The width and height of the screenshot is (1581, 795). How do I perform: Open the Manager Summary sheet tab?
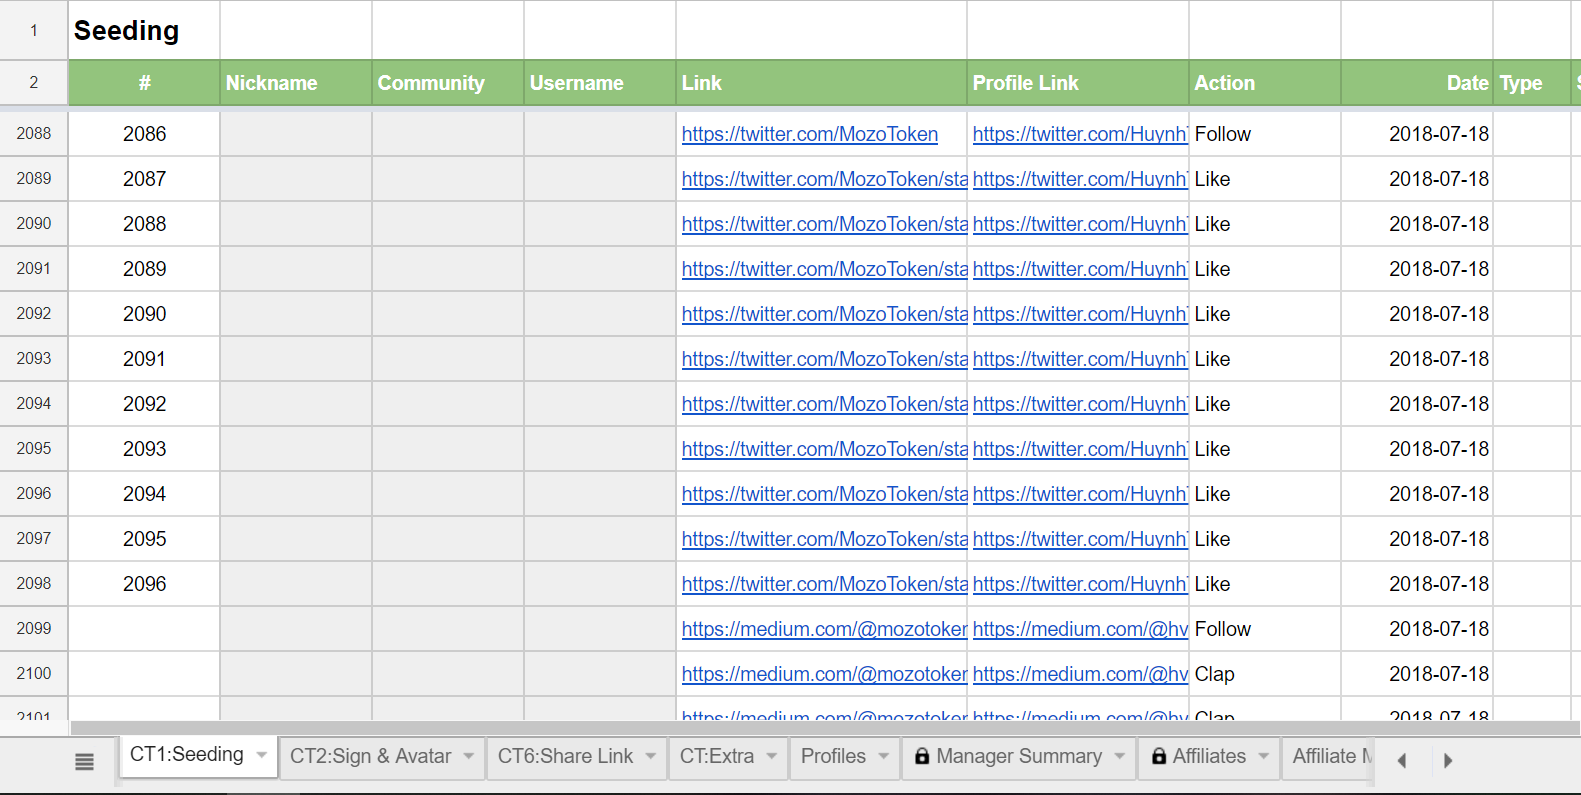click(1018, 757)
